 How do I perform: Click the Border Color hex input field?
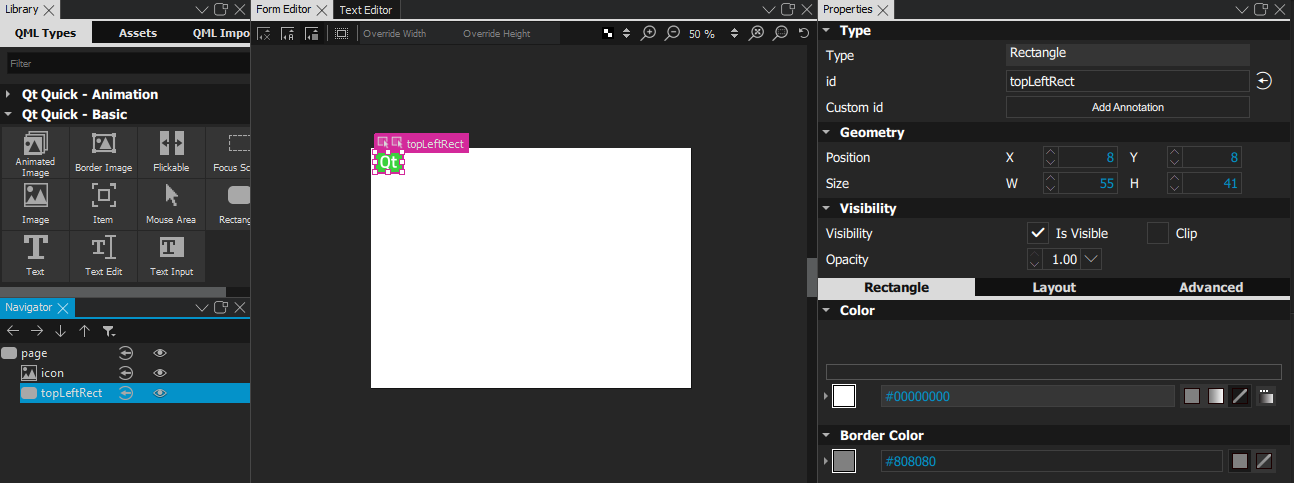(x=1050, y=461)
